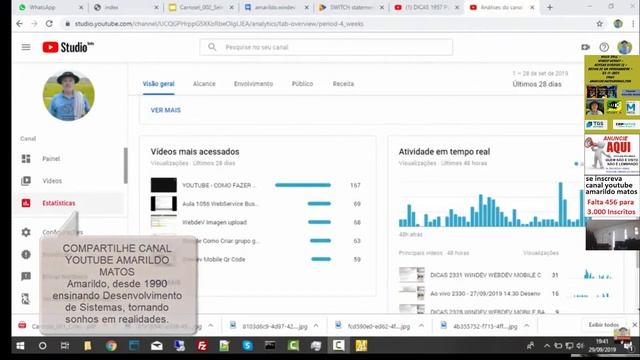Click the search box Pesquise no seu canal
The height and width of the screenshot is (360, 640).
tap(326, 47)
